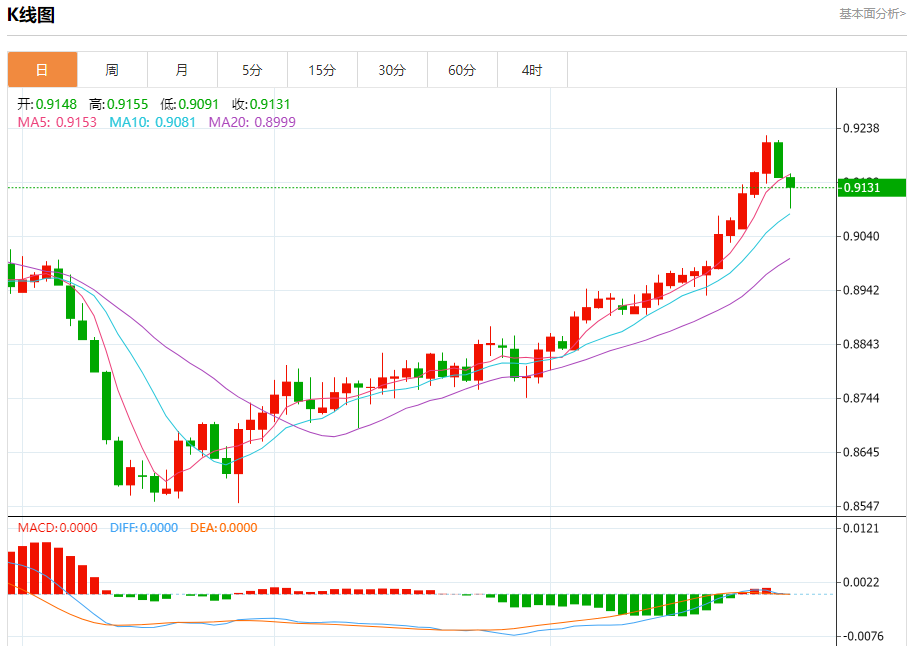Click the 0.8843 price axis label
This screenshot has height=646, width=913.
pos(861,344)
